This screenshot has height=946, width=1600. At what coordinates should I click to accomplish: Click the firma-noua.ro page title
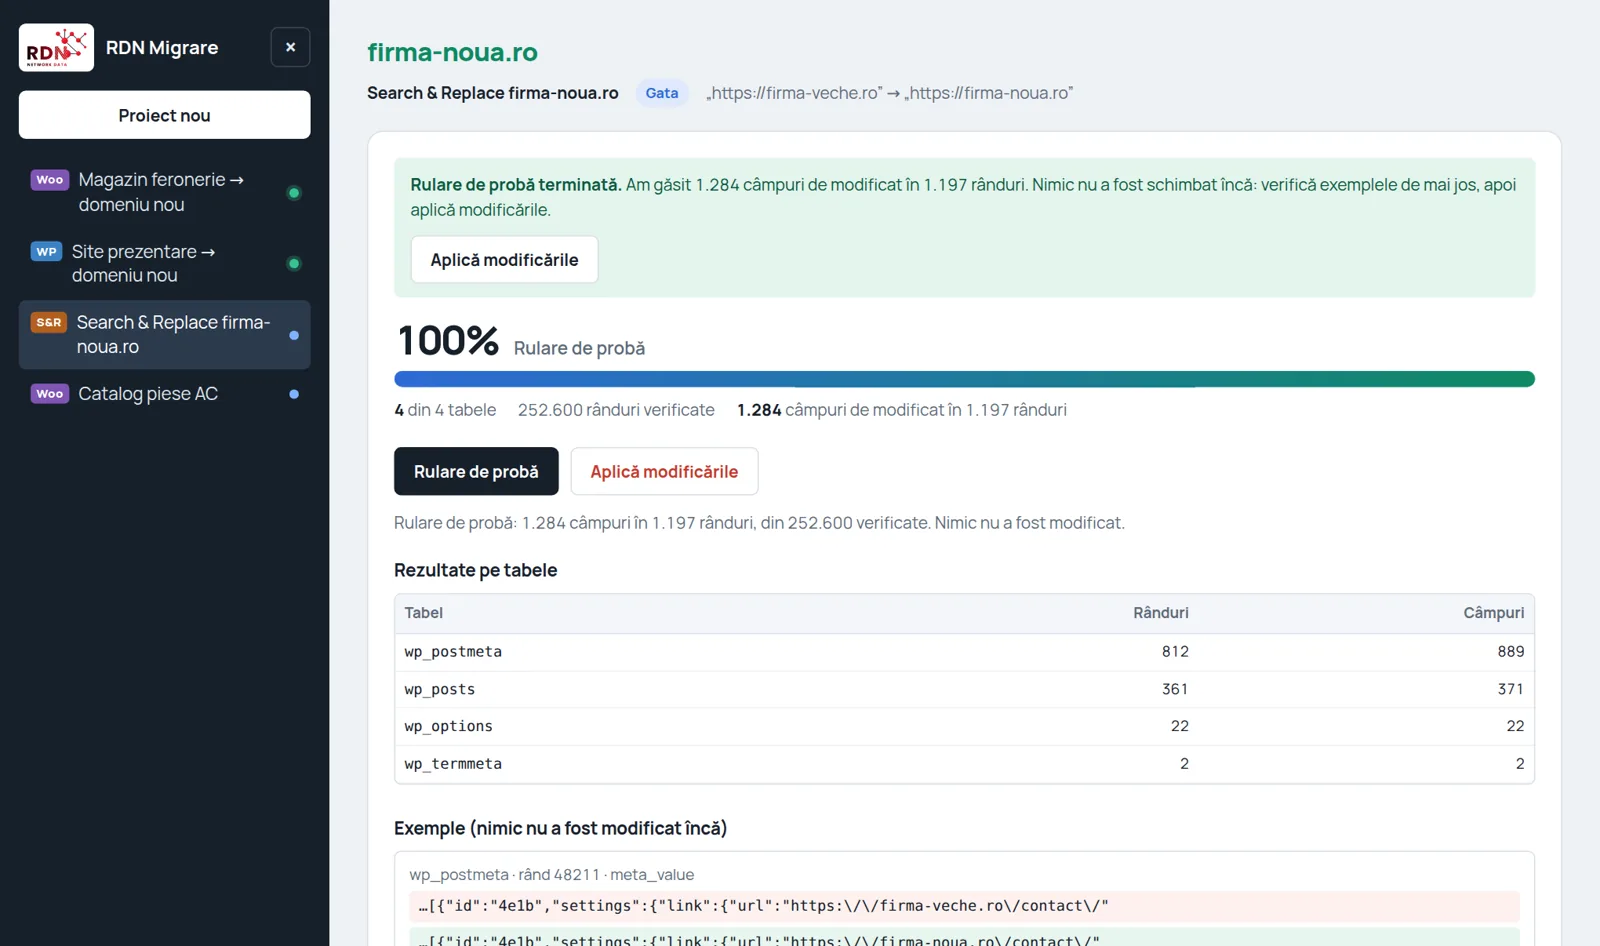point(452,52)
